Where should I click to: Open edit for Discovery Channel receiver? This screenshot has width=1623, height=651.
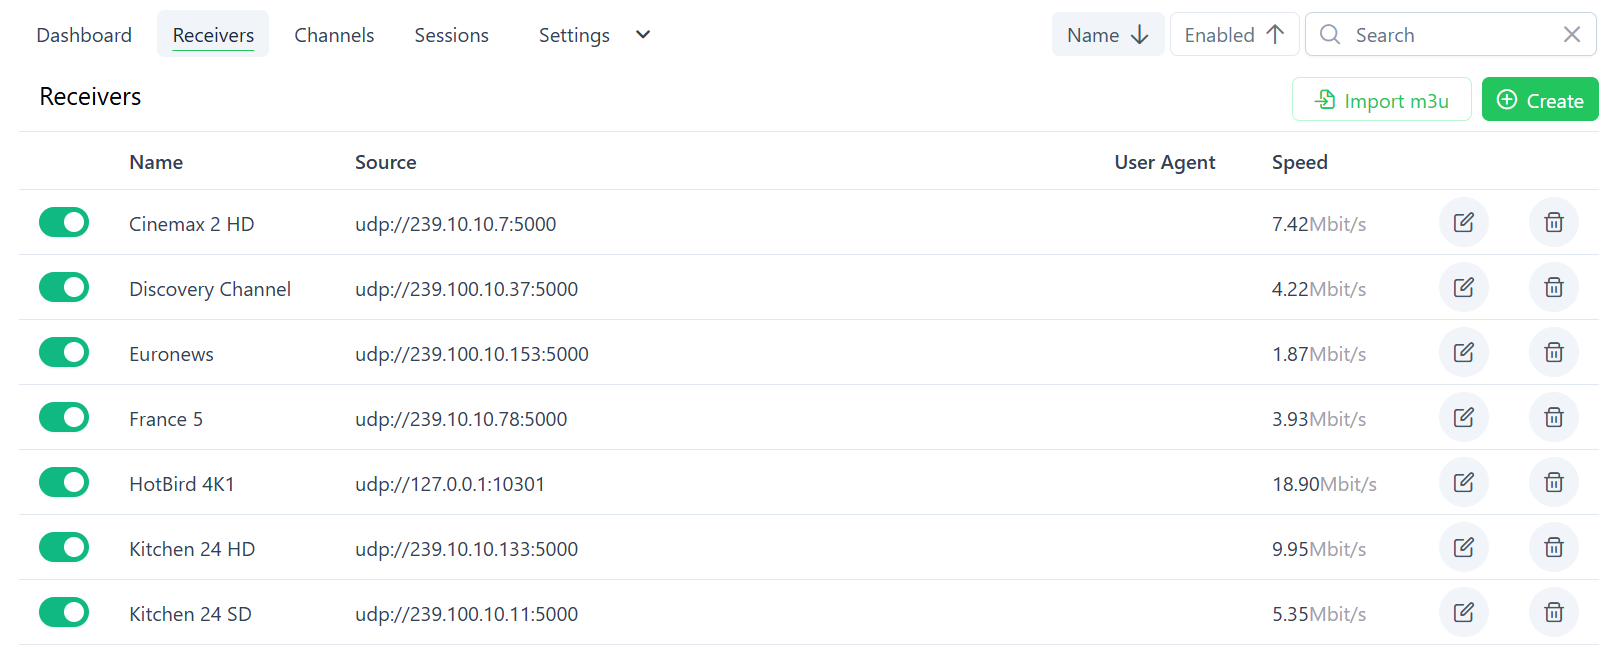[1463, 287]
